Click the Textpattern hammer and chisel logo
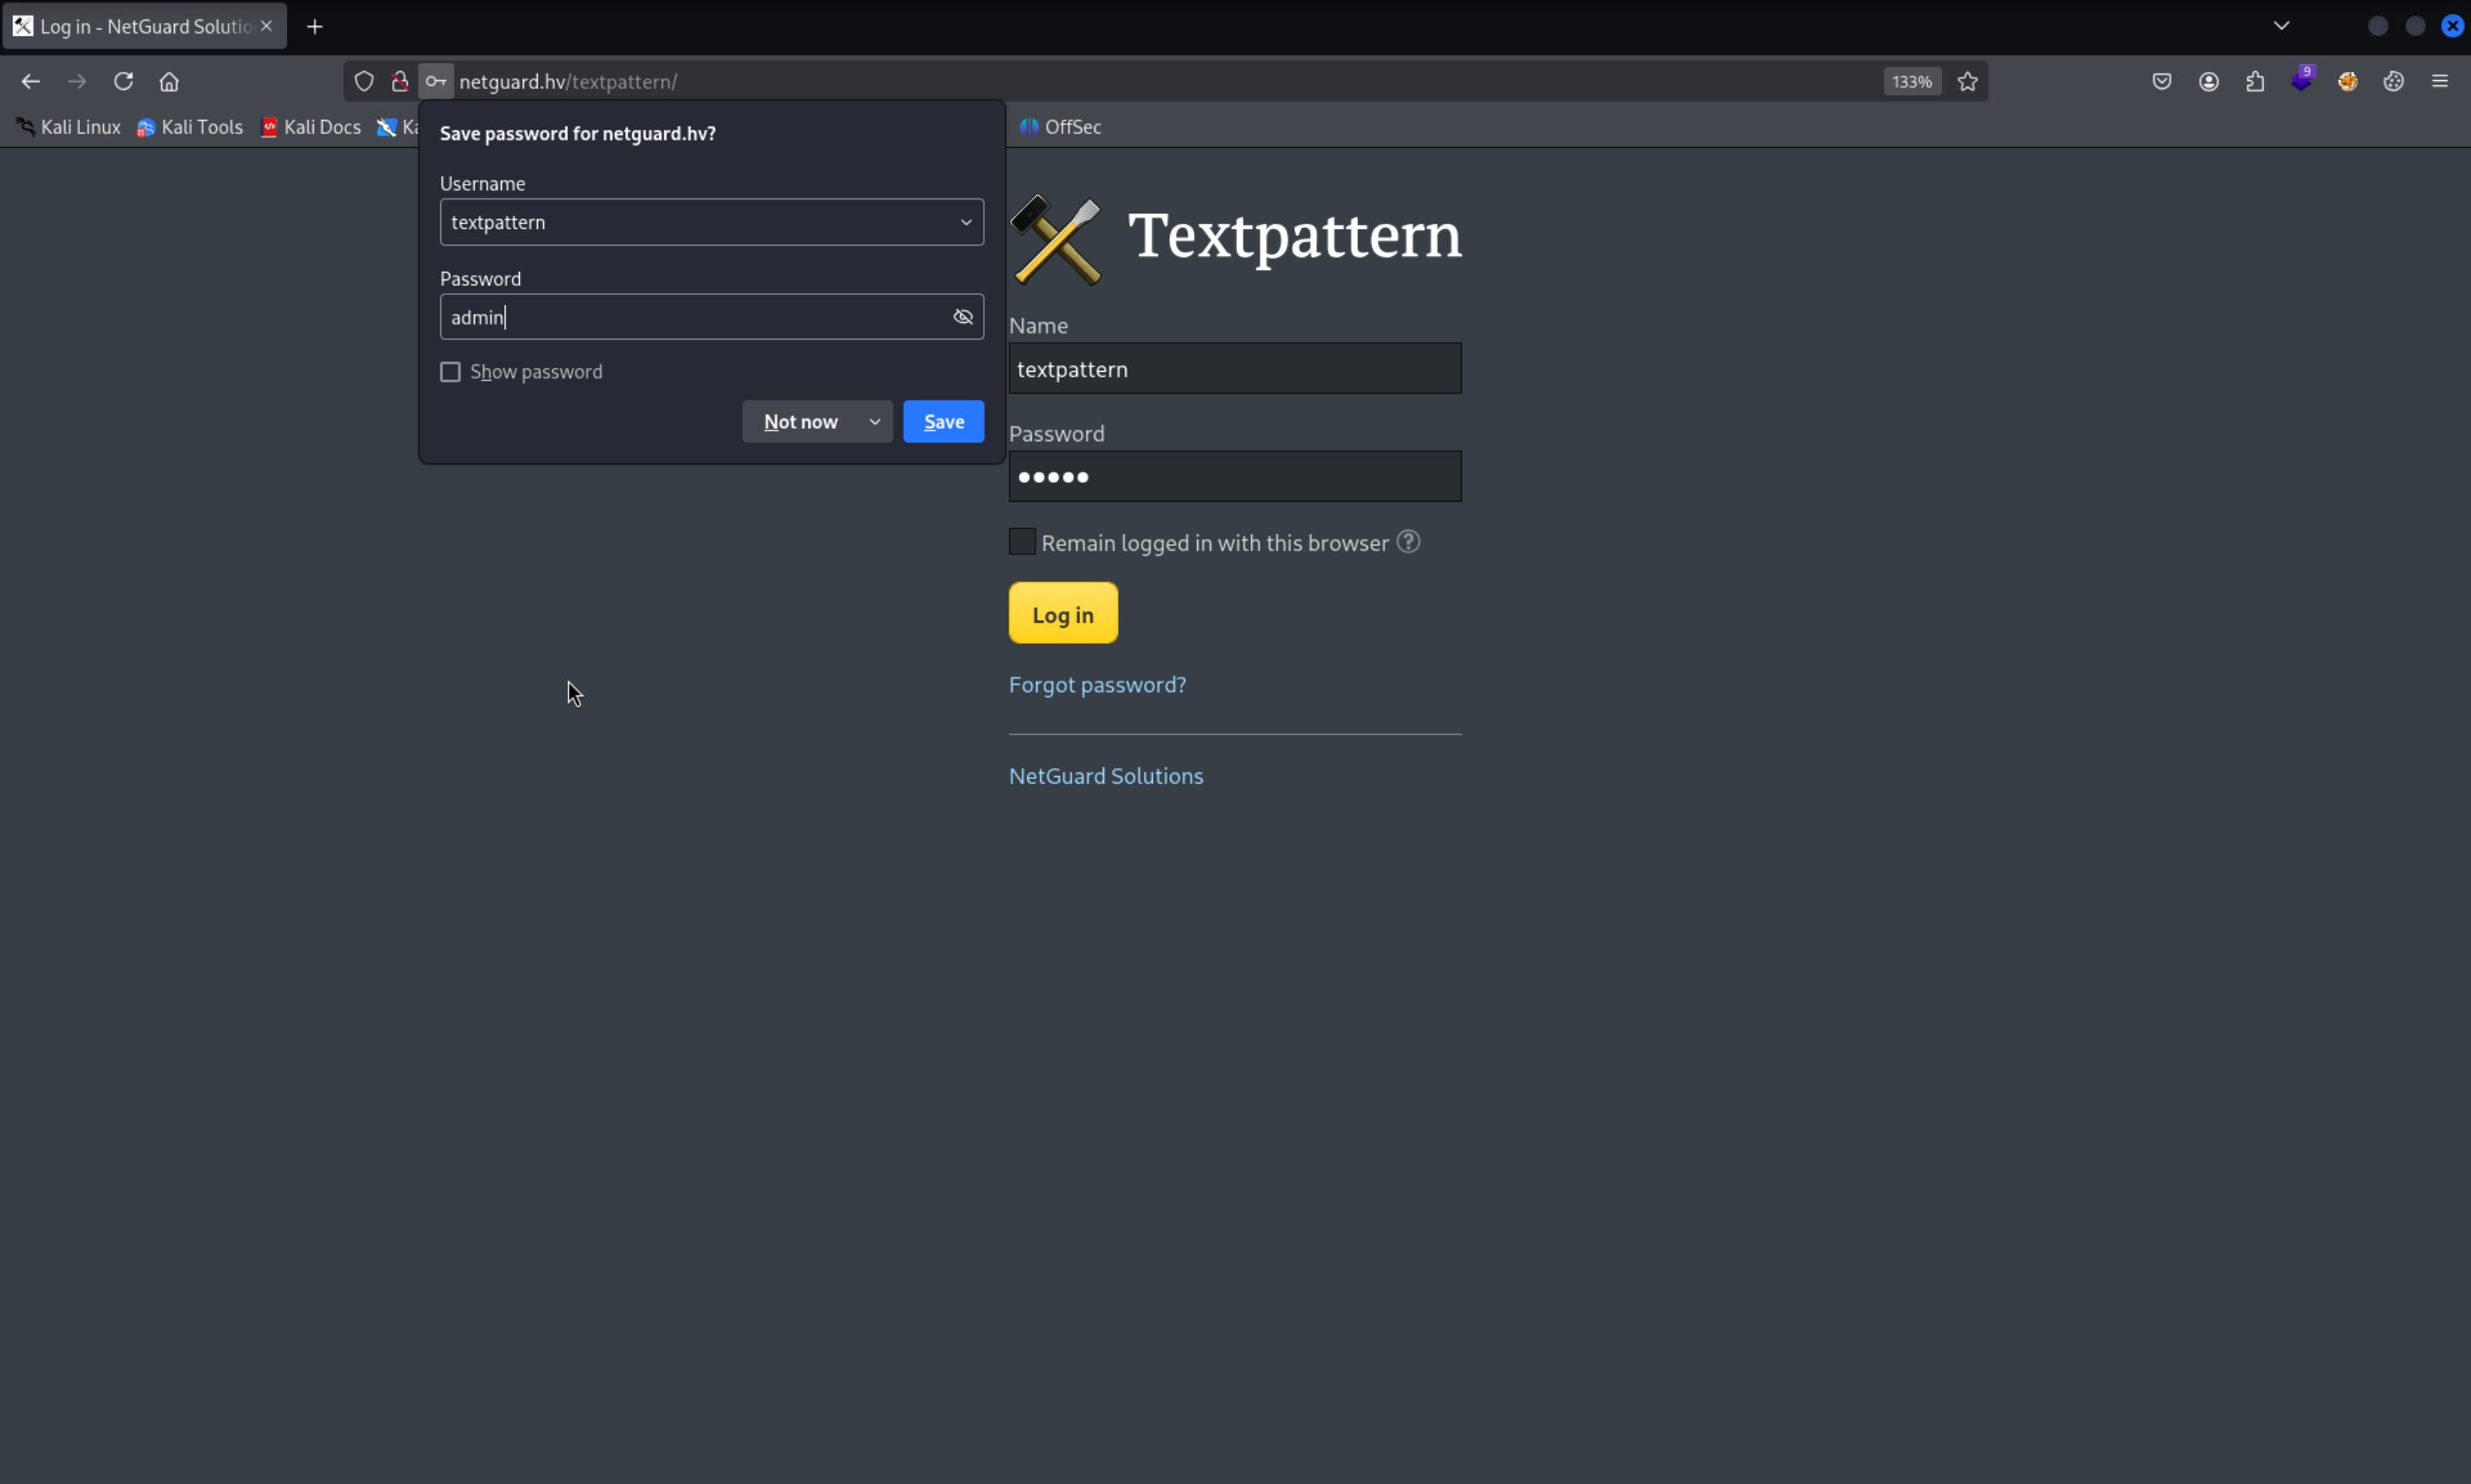This screenshot has height=1484, width=2471. pos(1056,239)
